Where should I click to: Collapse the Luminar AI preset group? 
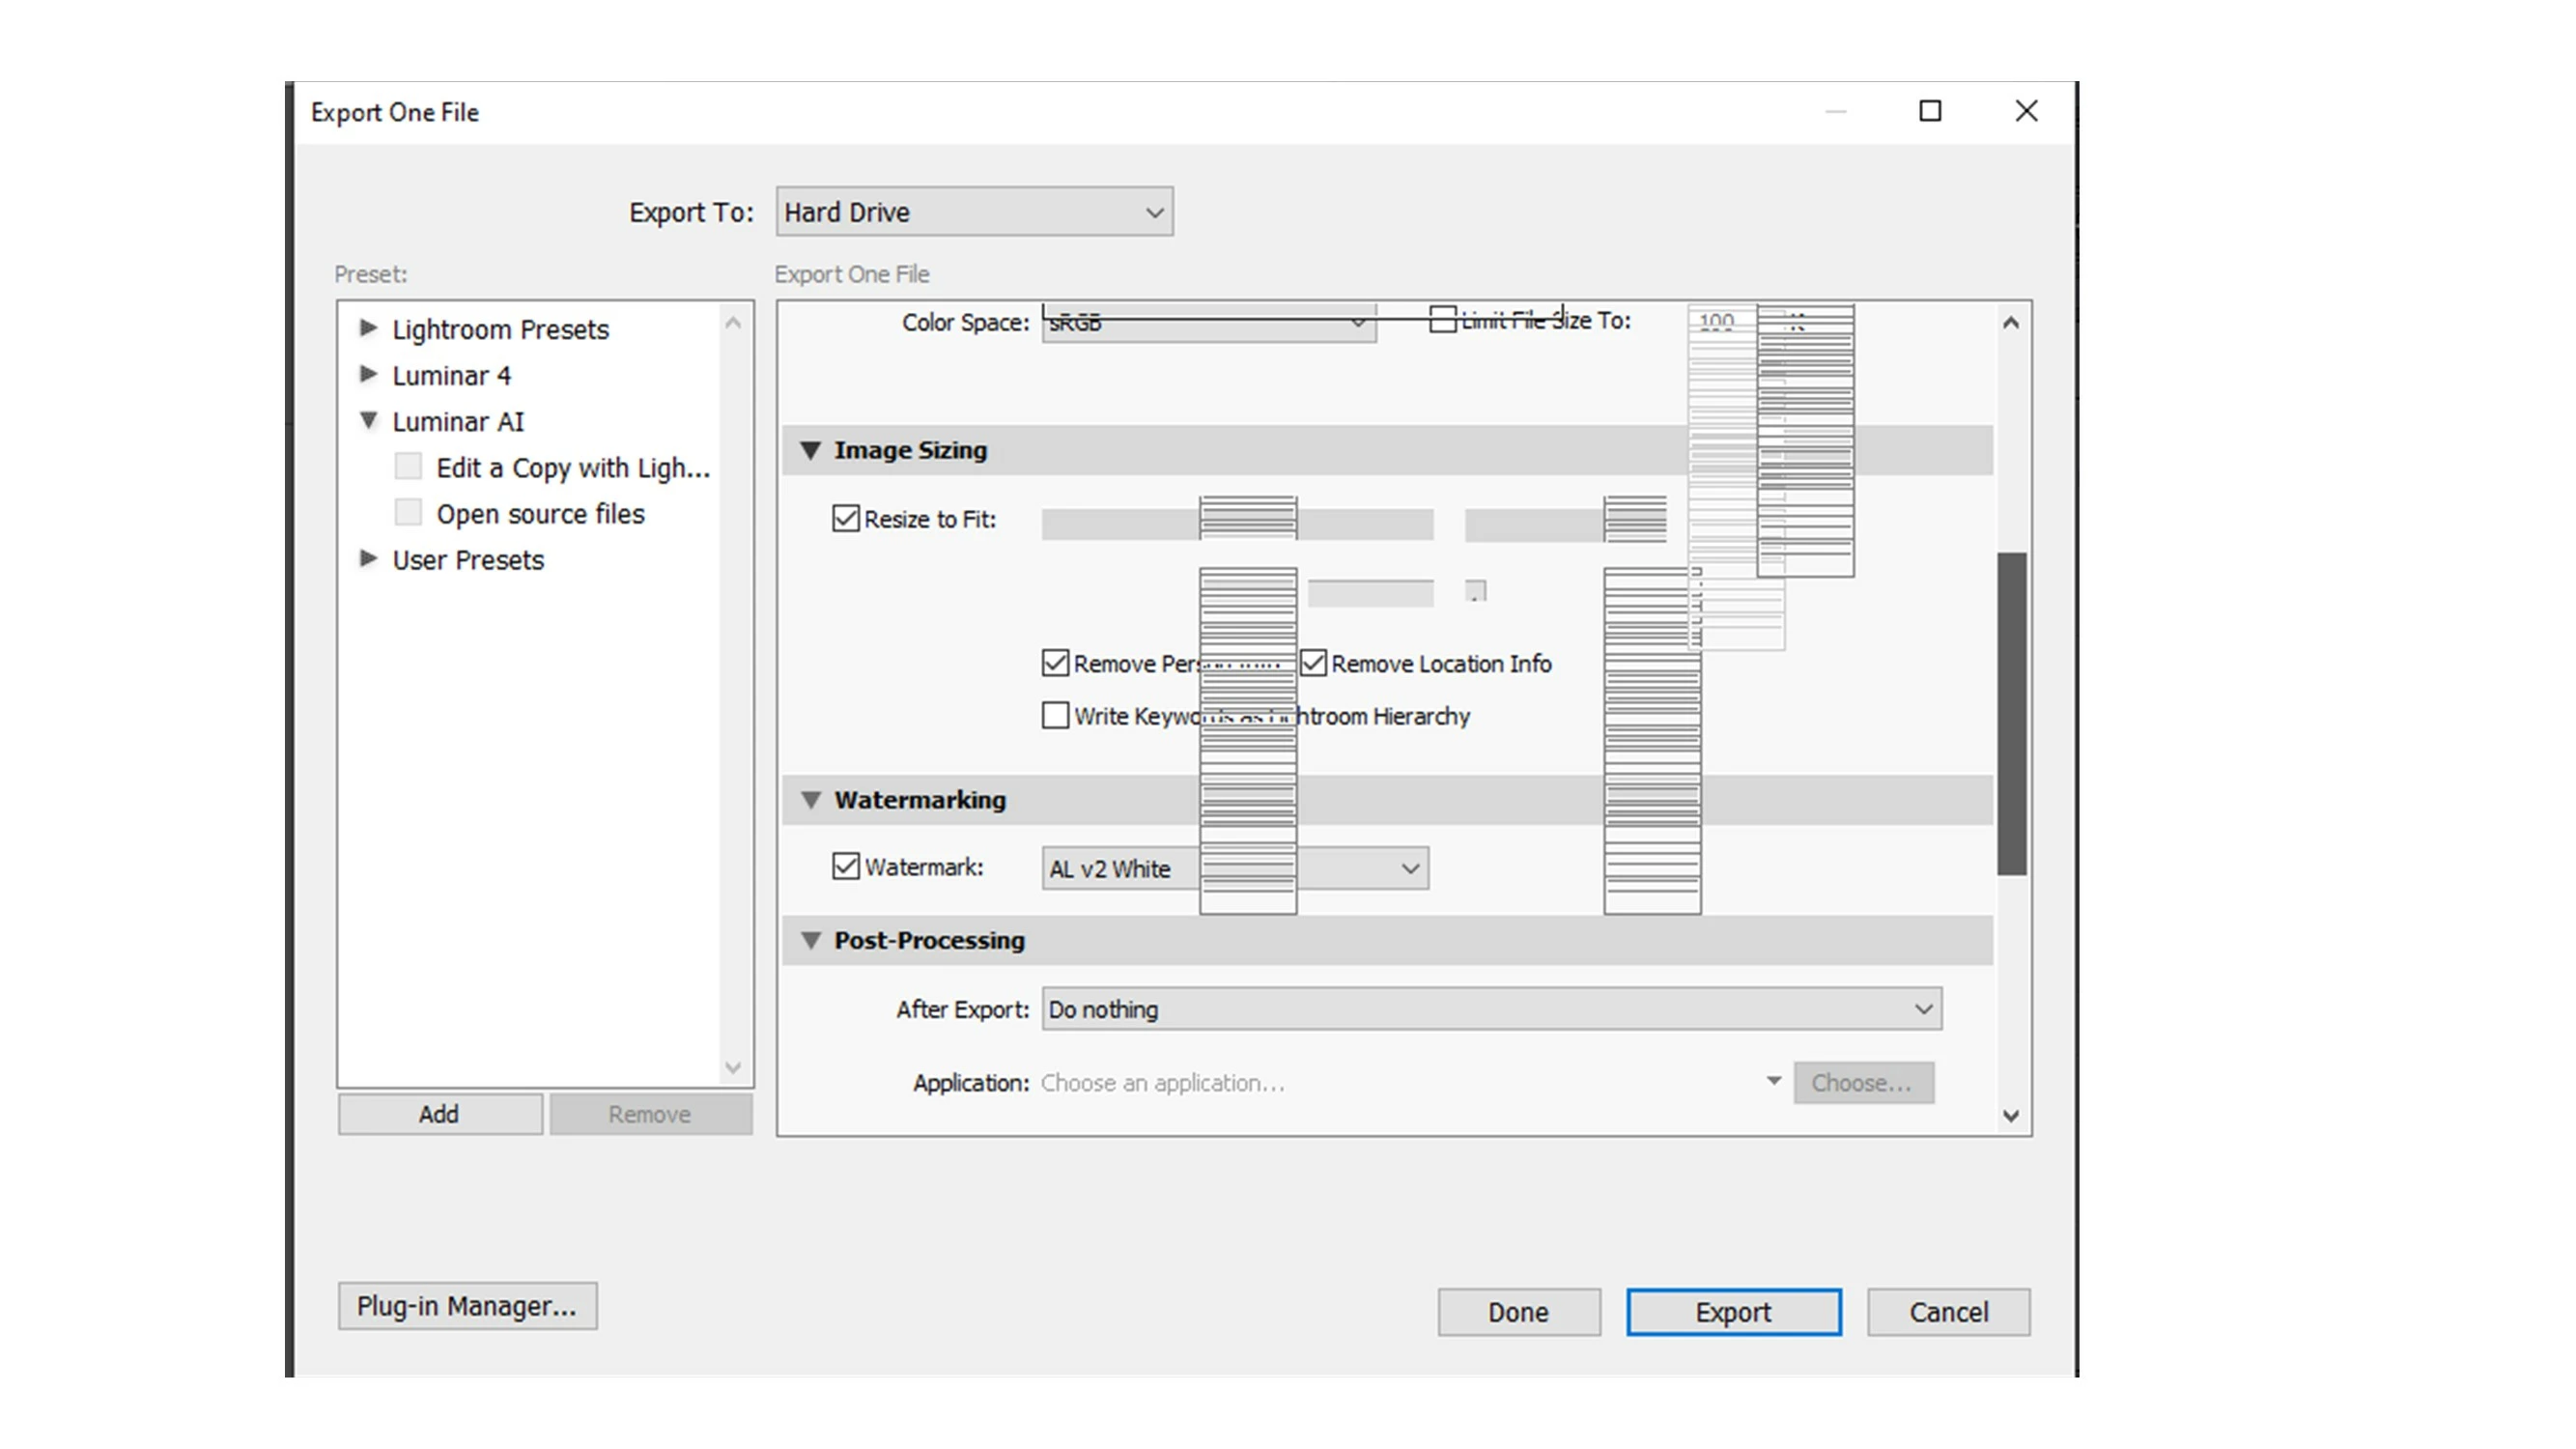coord(368,420)
